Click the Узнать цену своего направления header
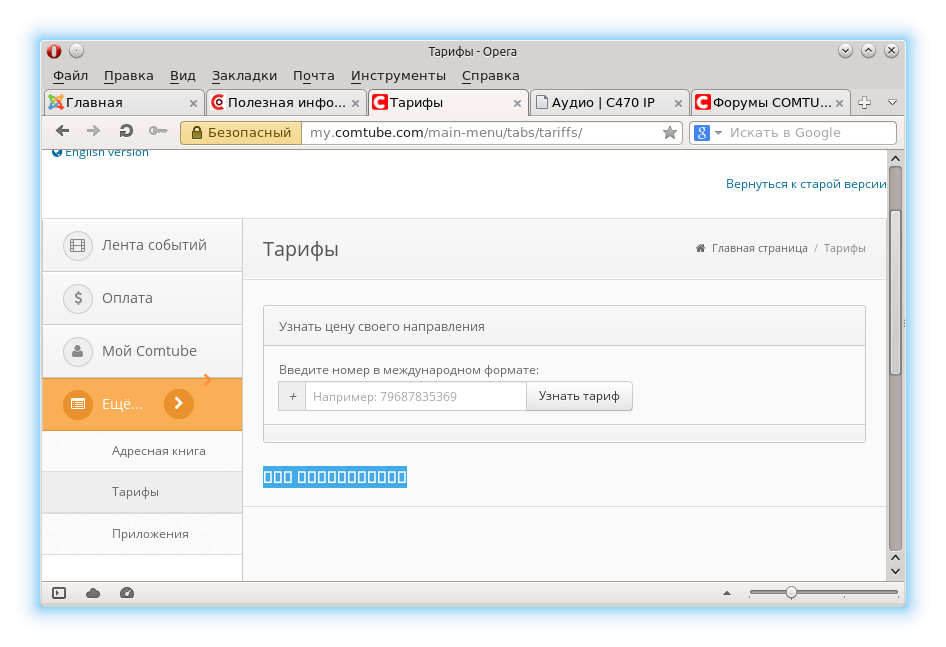The height and width of the screenshot is (647, 946). point(564,327)
